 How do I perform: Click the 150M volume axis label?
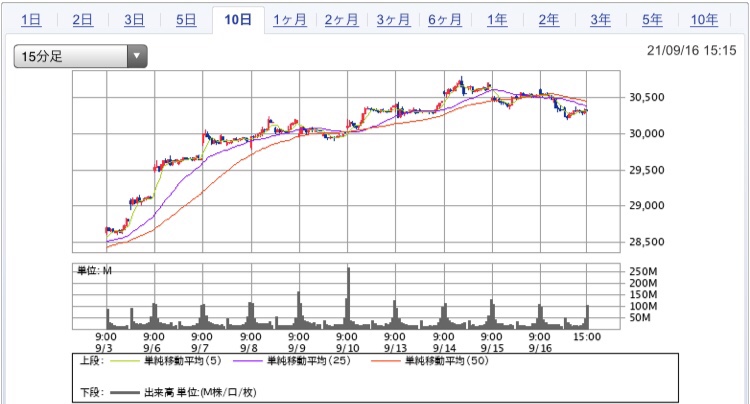click(x=643, y=295)
